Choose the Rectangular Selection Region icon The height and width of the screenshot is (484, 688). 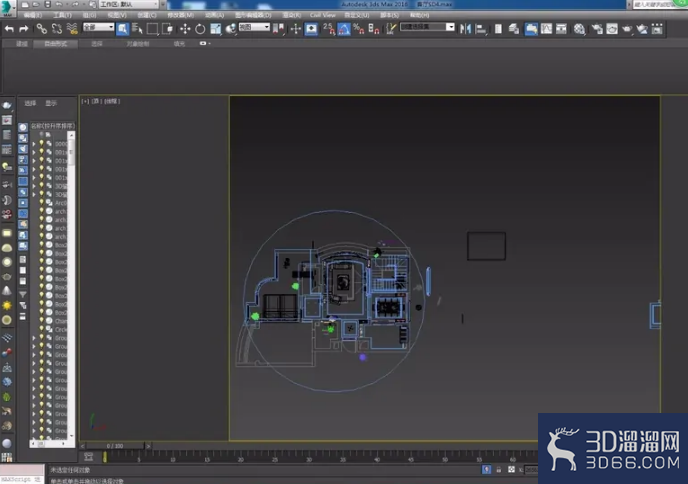pos(152,29)
